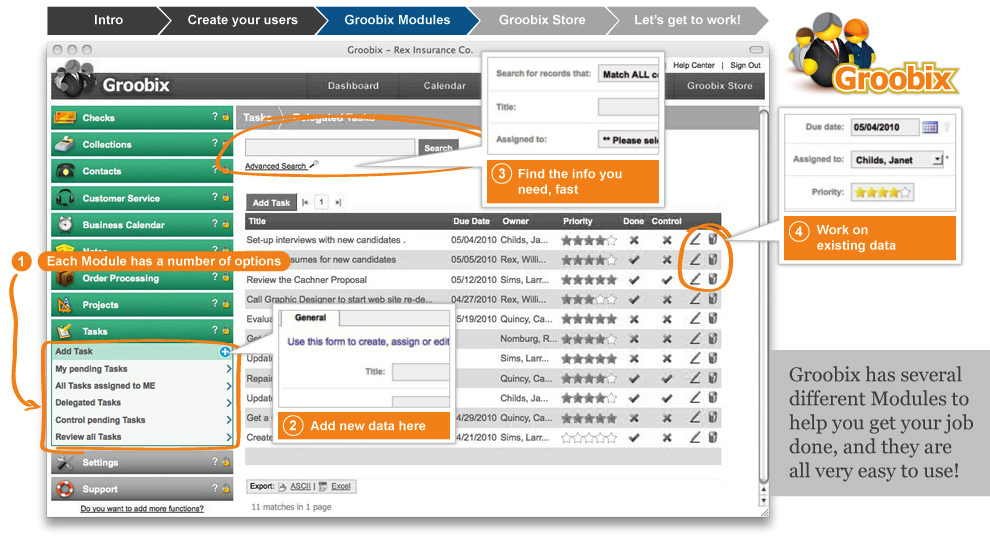Click priority stars of task due 05/12/2010
This screenshot has height=536, width=990.
[x=589, y=280]
